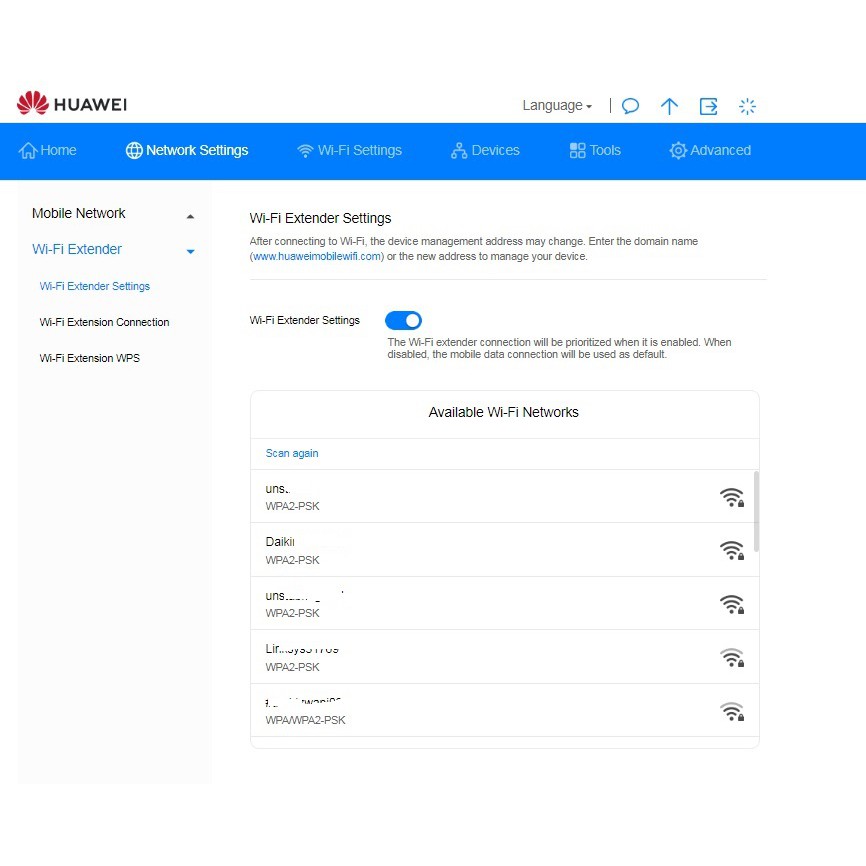
Task: Click Scan again link
Action: [x=292, y=453]
